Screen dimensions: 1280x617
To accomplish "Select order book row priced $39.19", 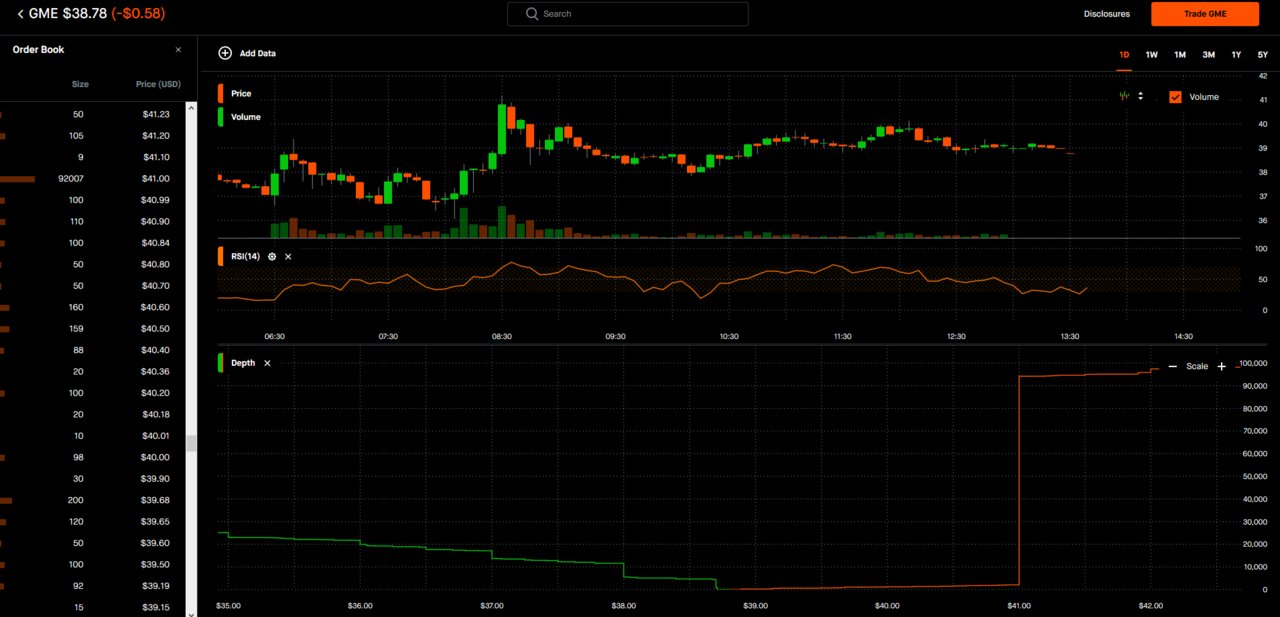I will point(93,587).
